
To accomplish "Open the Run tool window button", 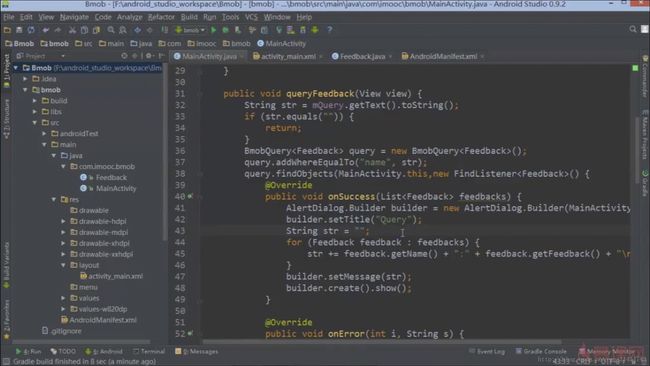I will [x=28, y=351].
